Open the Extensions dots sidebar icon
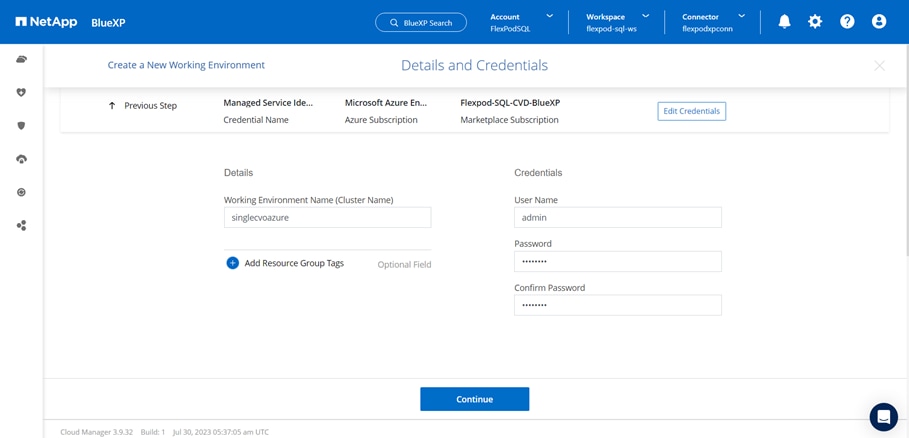Image resolution: width=909 pixels, height=438 pixels. pos(21,225)
